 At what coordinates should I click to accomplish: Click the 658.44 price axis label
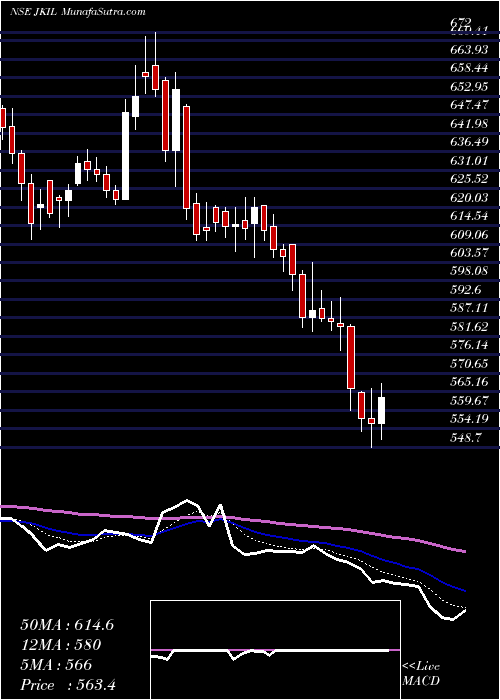pyautogui.click(x=469, y=68)
